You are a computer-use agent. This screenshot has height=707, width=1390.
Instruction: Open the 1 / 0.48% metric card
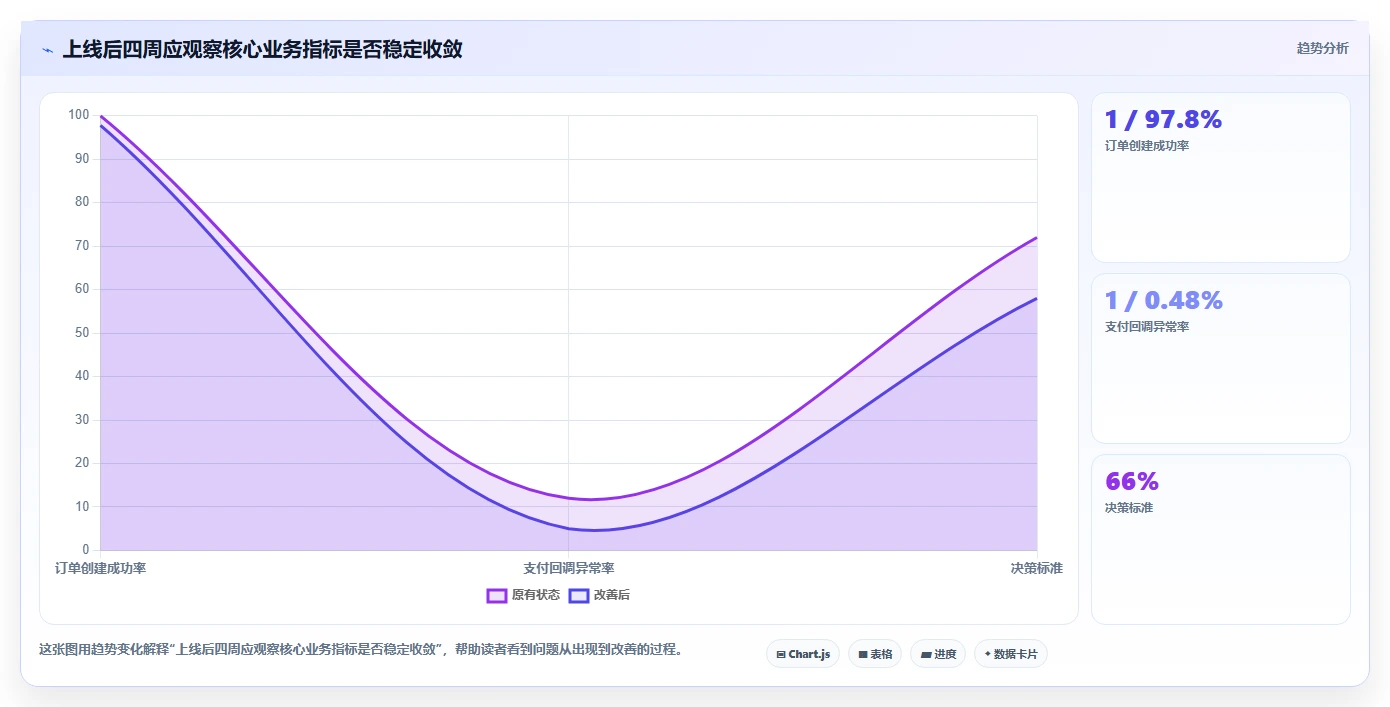pos(1221,359)
